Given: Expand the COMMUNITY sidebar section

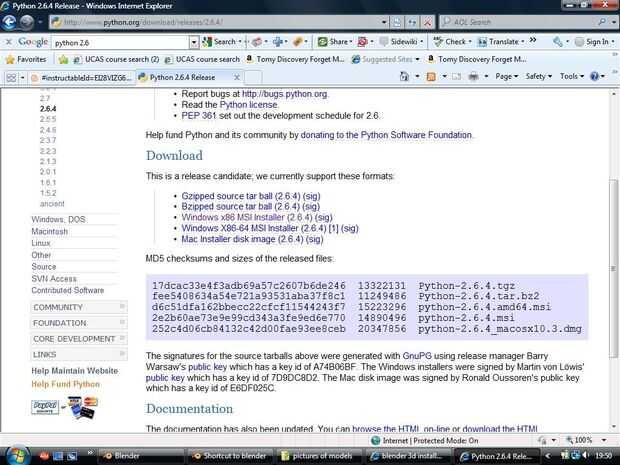Looking at the screenshot, I should click(x=79, y=307).
